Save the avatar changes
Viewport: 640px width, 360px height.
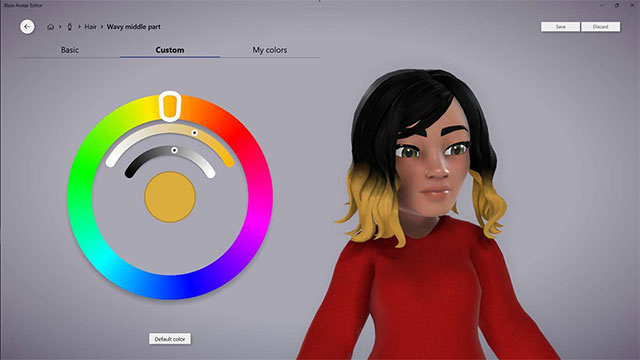(x=560, y=27)
